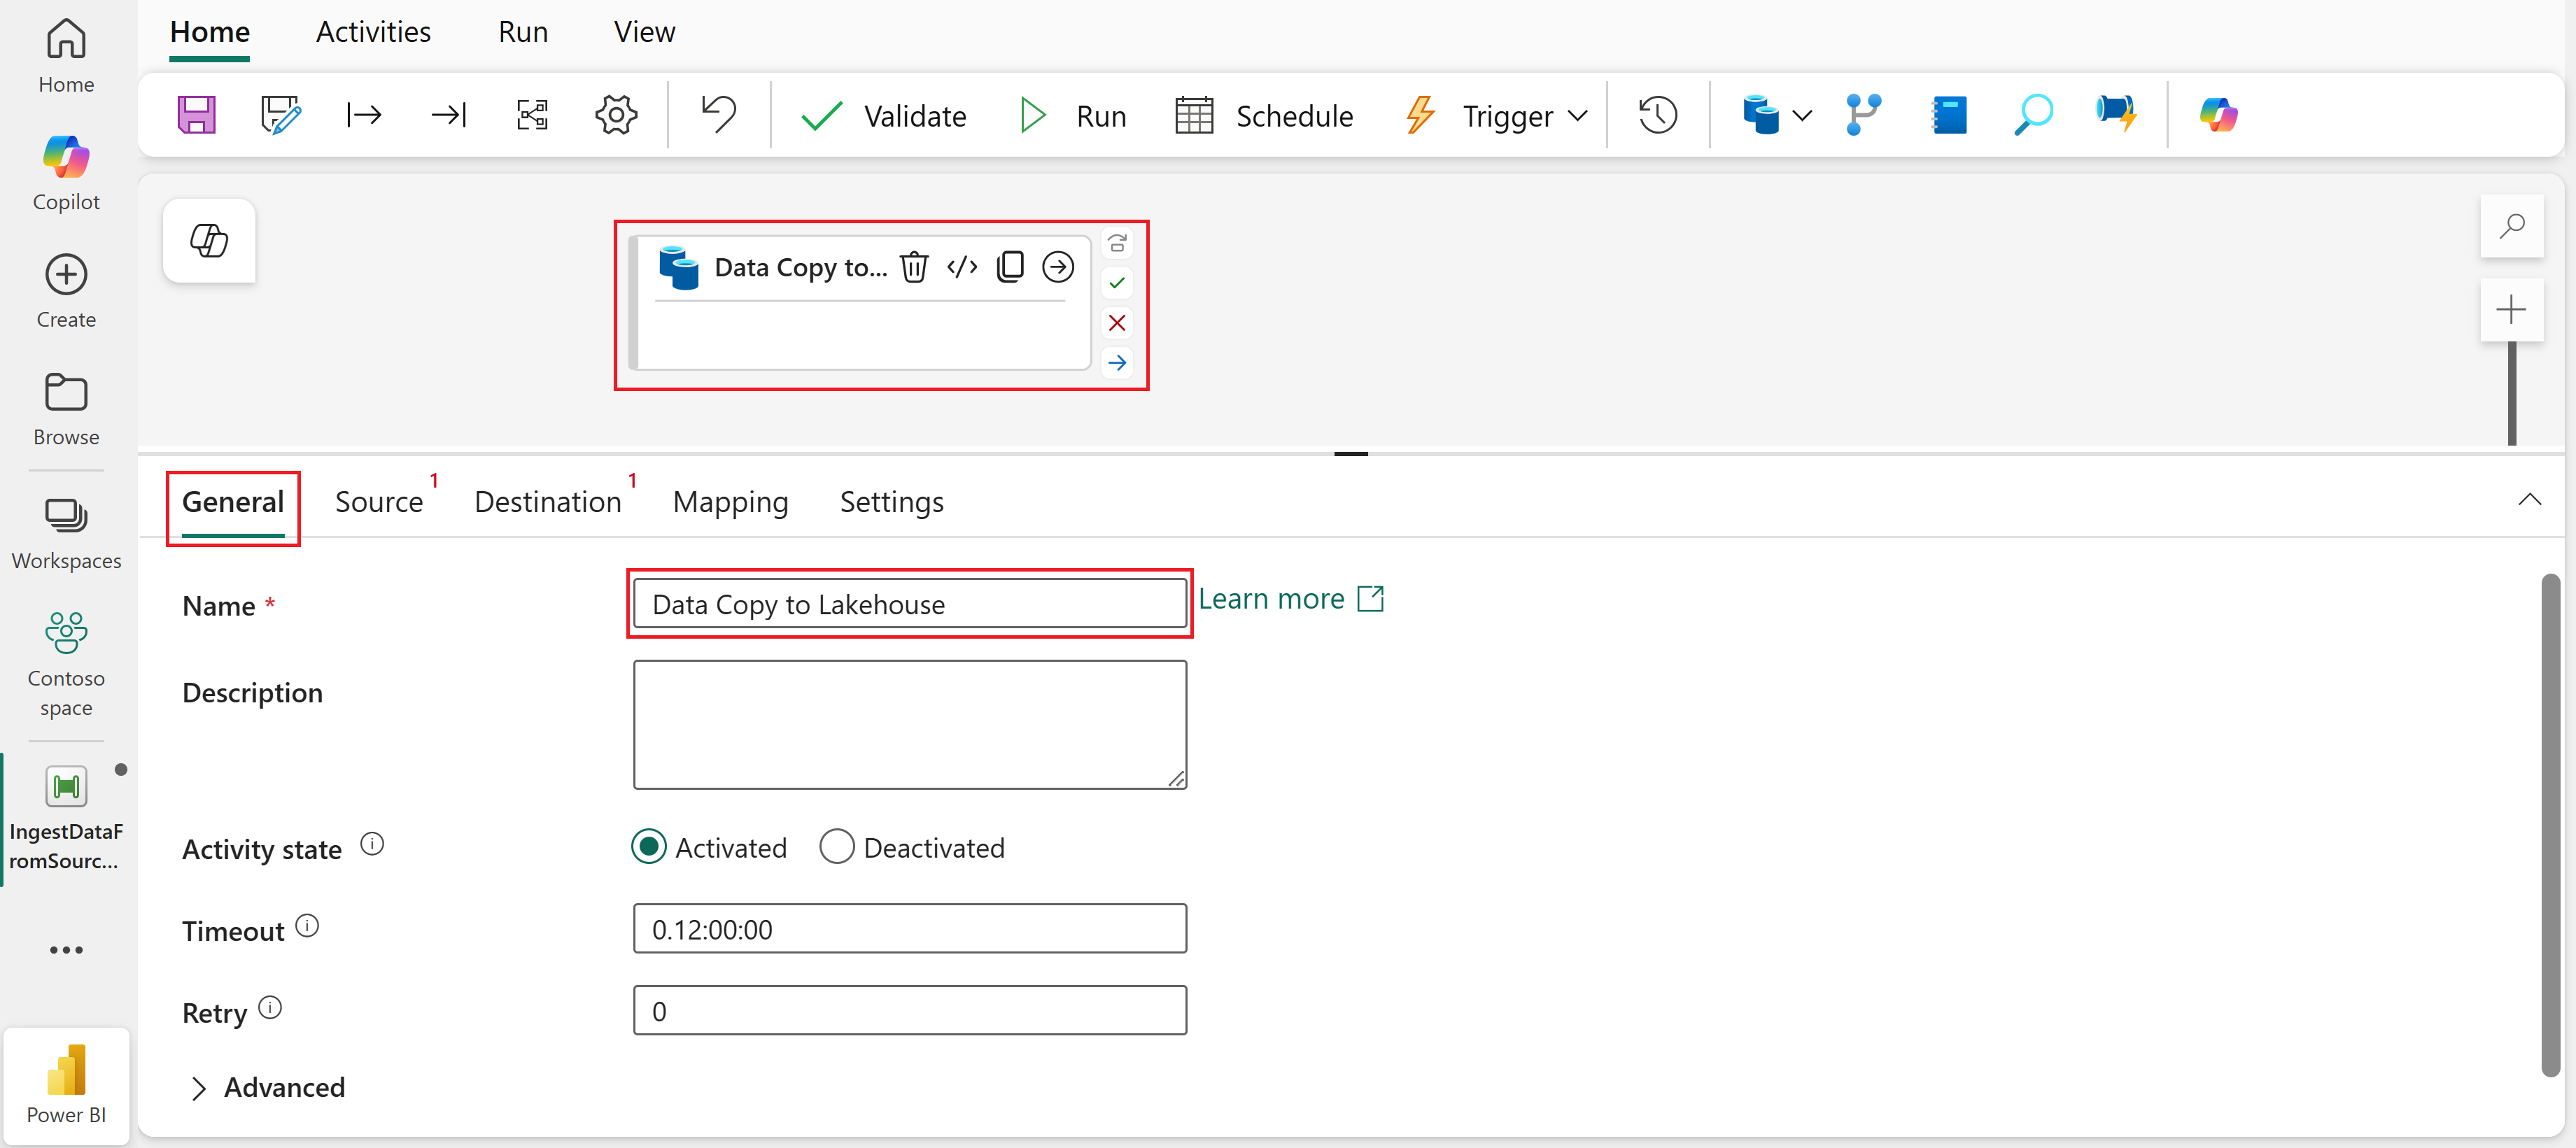
Task: Click the Invoke pipeline icon in toolbar
Action: (x=2116, y=115)
